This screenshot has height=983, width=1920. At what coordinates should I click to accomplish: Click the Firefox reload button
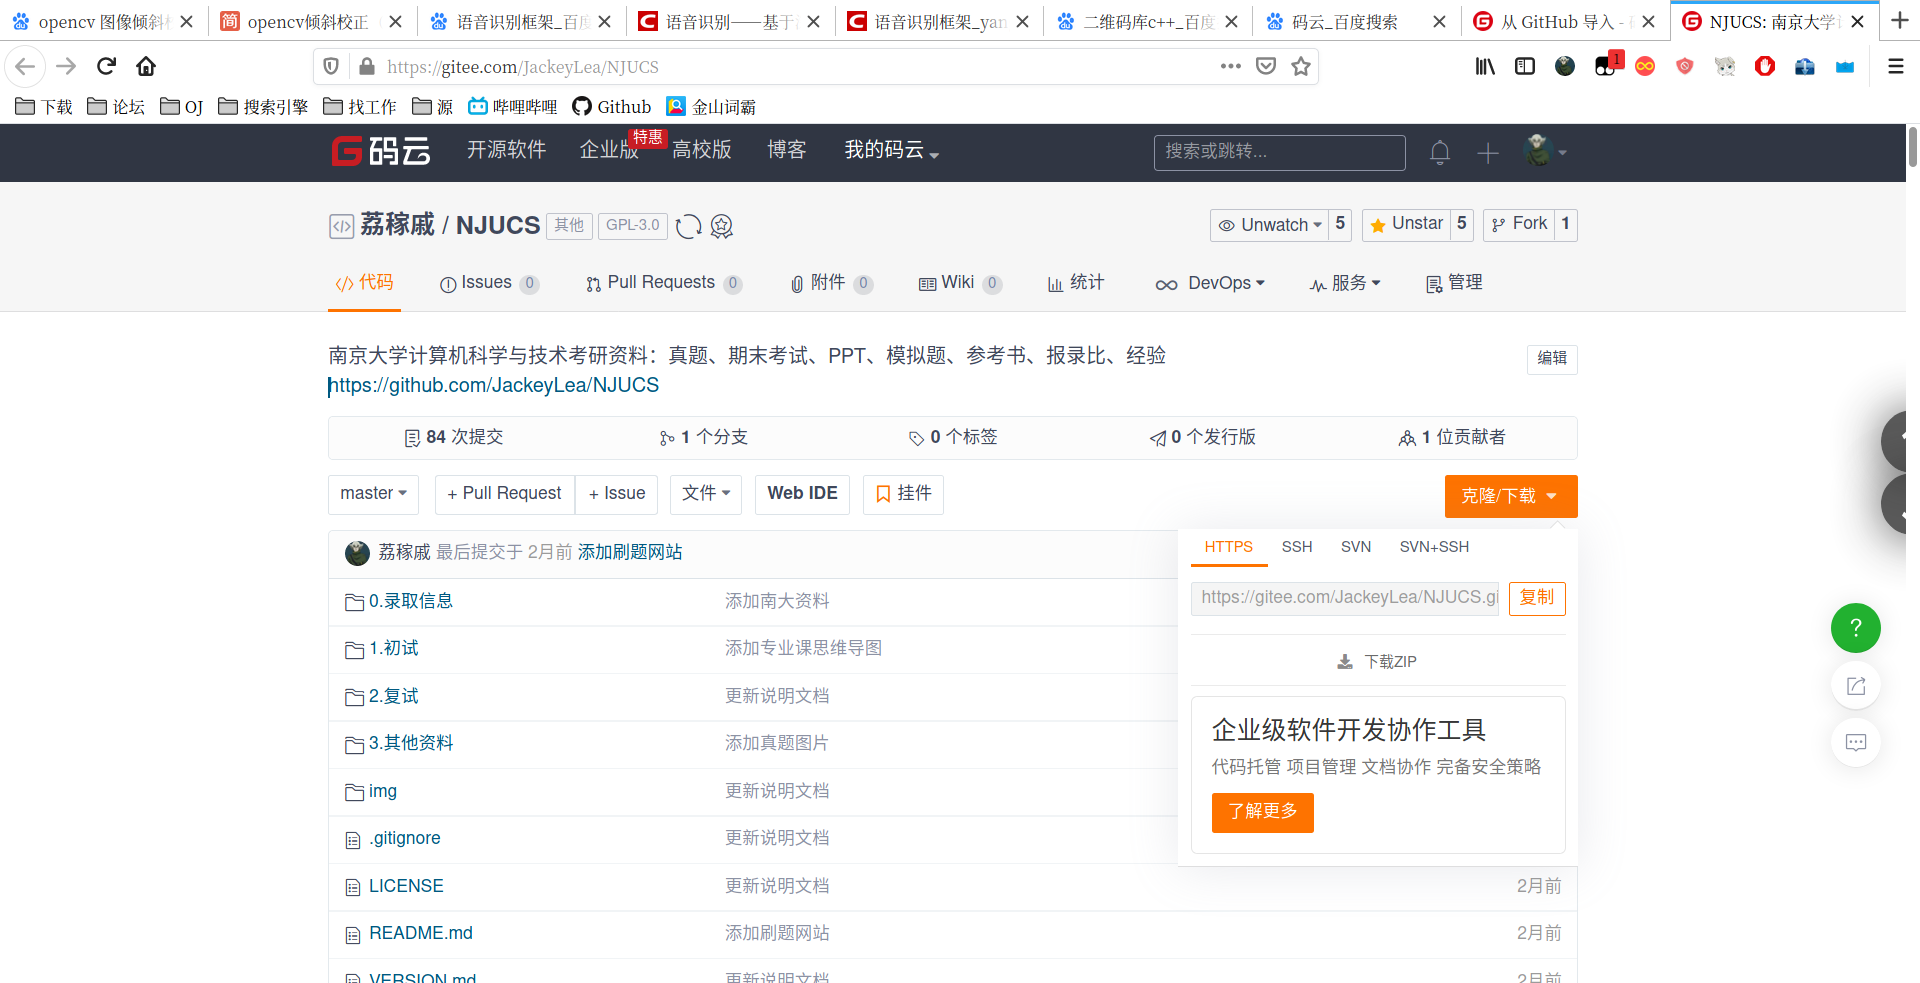106,66
